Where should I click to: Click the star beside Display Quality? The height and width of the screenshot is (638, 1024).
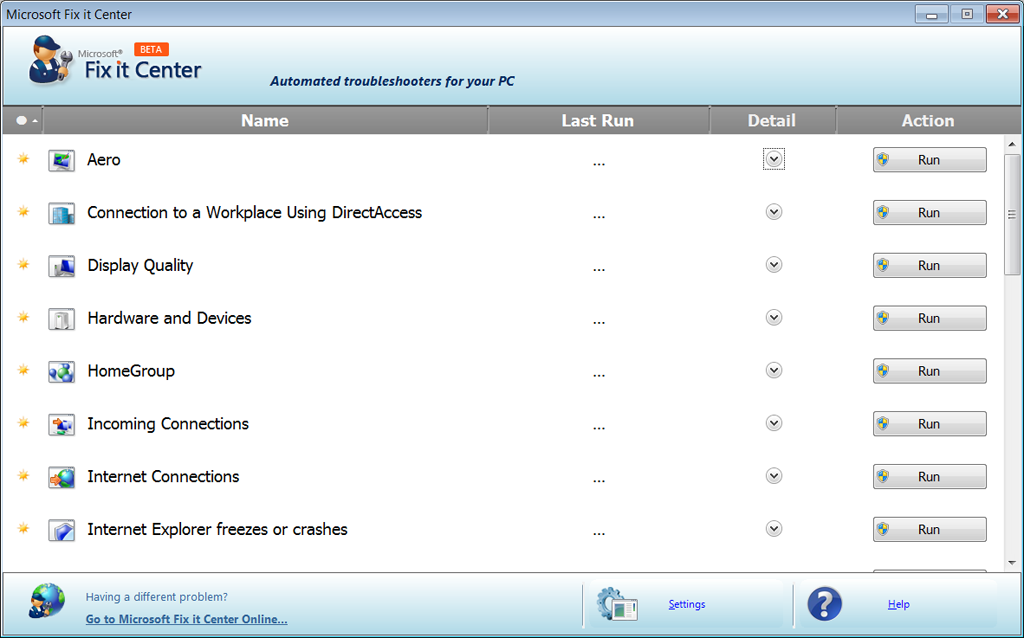(24, 264)
